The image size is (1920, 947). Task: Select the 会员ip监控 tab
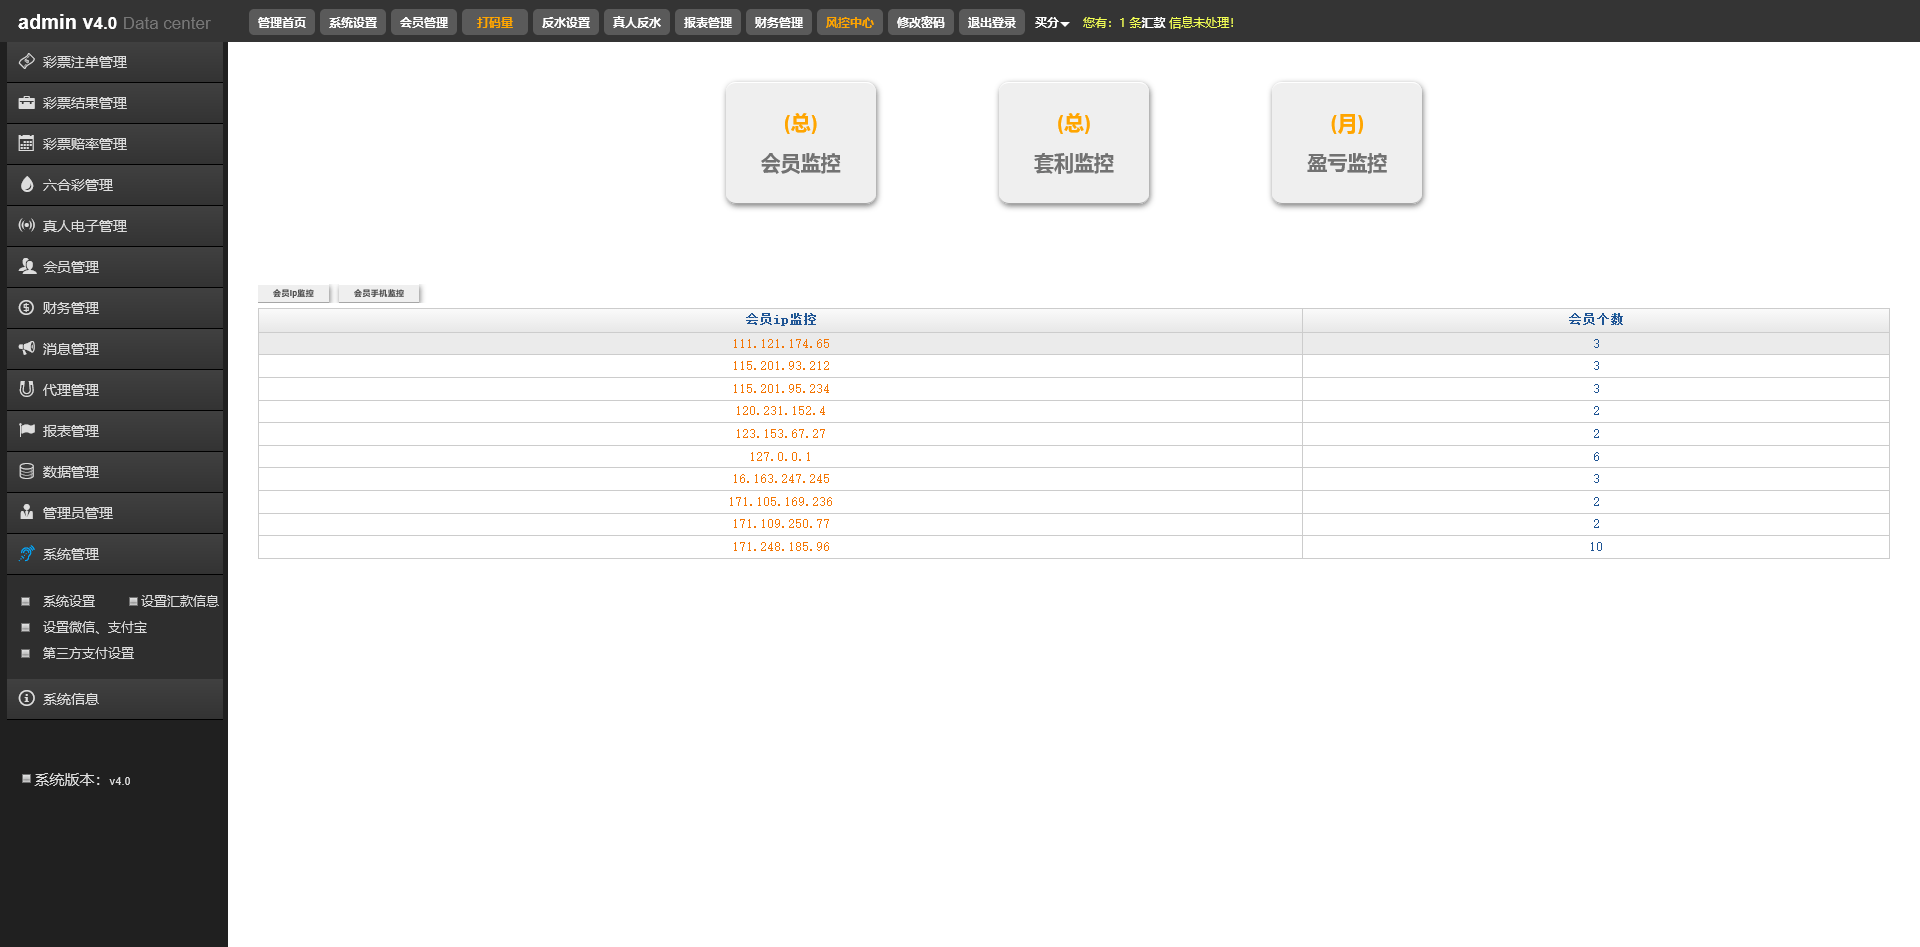click(x=293, y=294)
